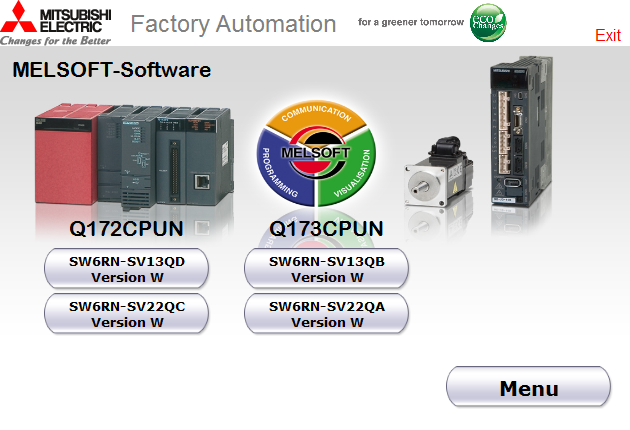The width and height of the screenshot is (630, 430).
Task: Click the Q173CPUN heading
Action: pyautogui.click(x=326, y=229)
